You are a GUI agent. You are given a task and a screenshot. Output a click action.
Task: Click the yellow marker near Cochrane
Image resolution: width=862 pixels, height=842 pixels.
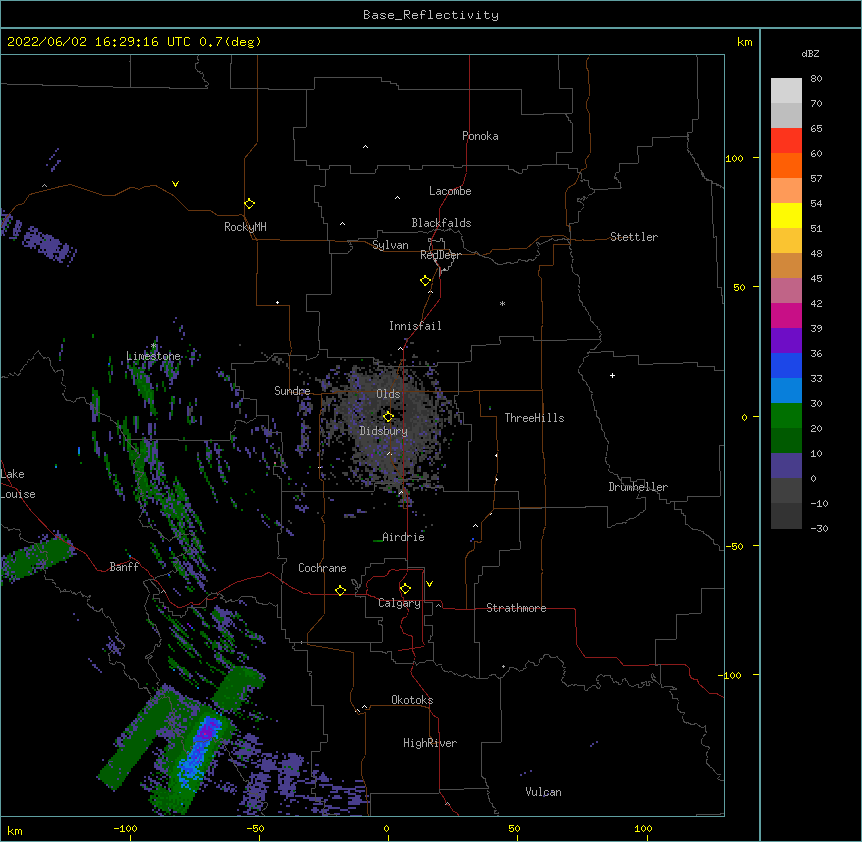pyautogui.click(x=340, y=590)
